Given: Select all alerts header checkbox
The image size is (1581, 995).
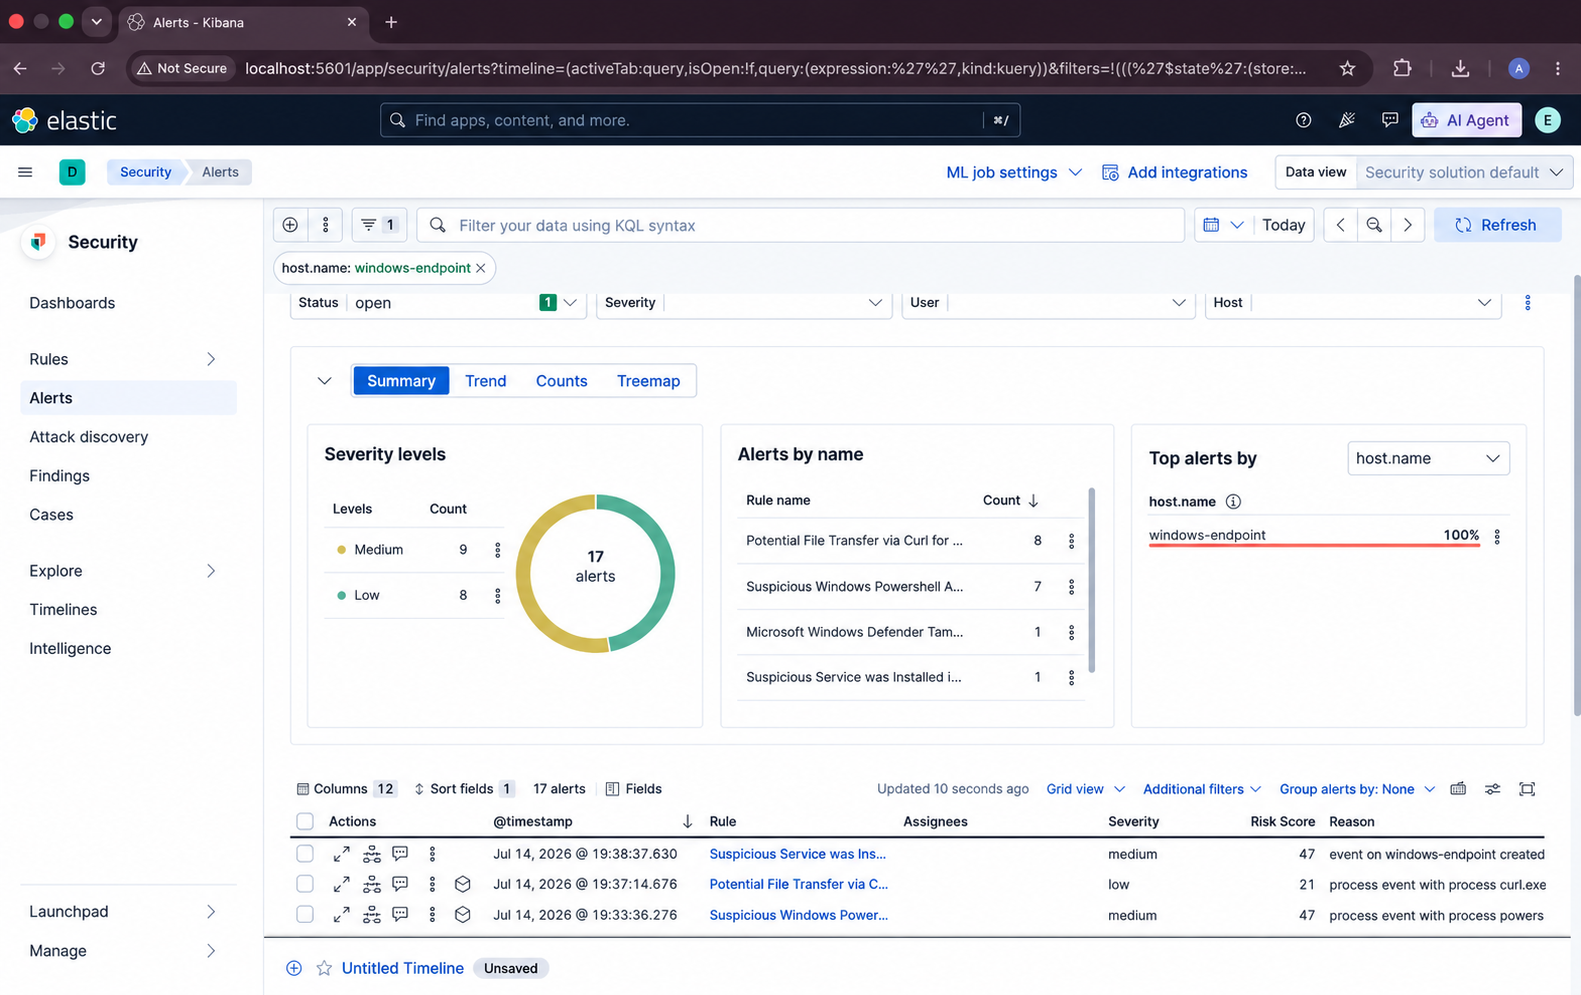Looking at the screenshot, I should coord(305,821).
